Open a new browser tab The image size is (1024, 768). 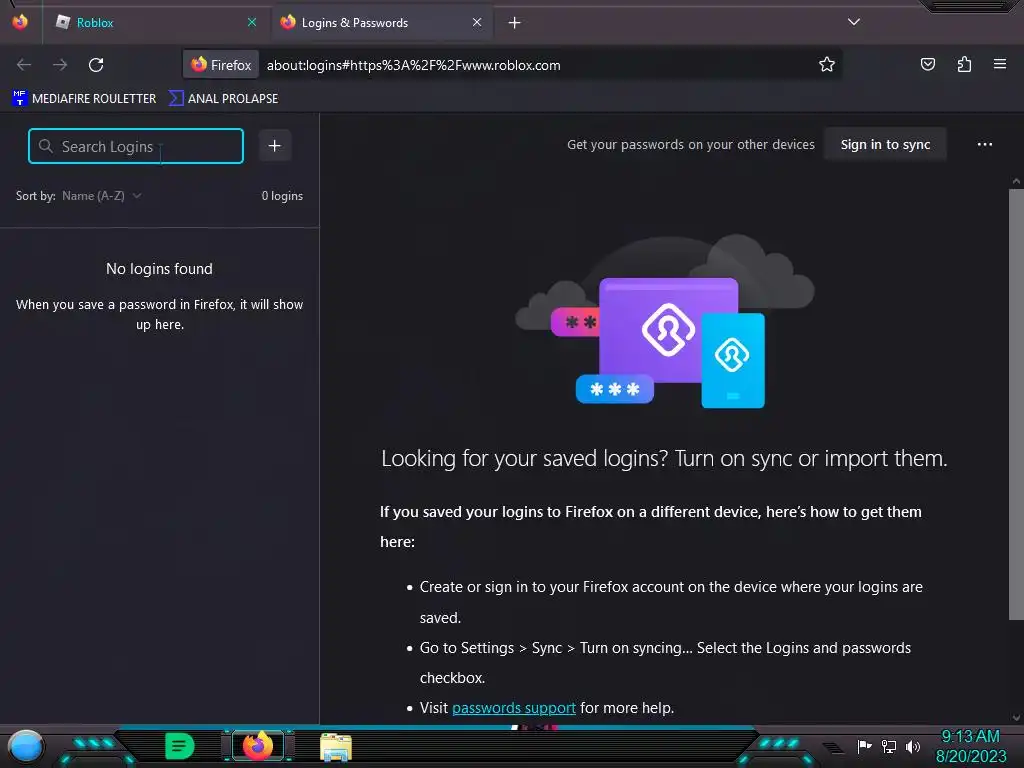tap(515, 23)
